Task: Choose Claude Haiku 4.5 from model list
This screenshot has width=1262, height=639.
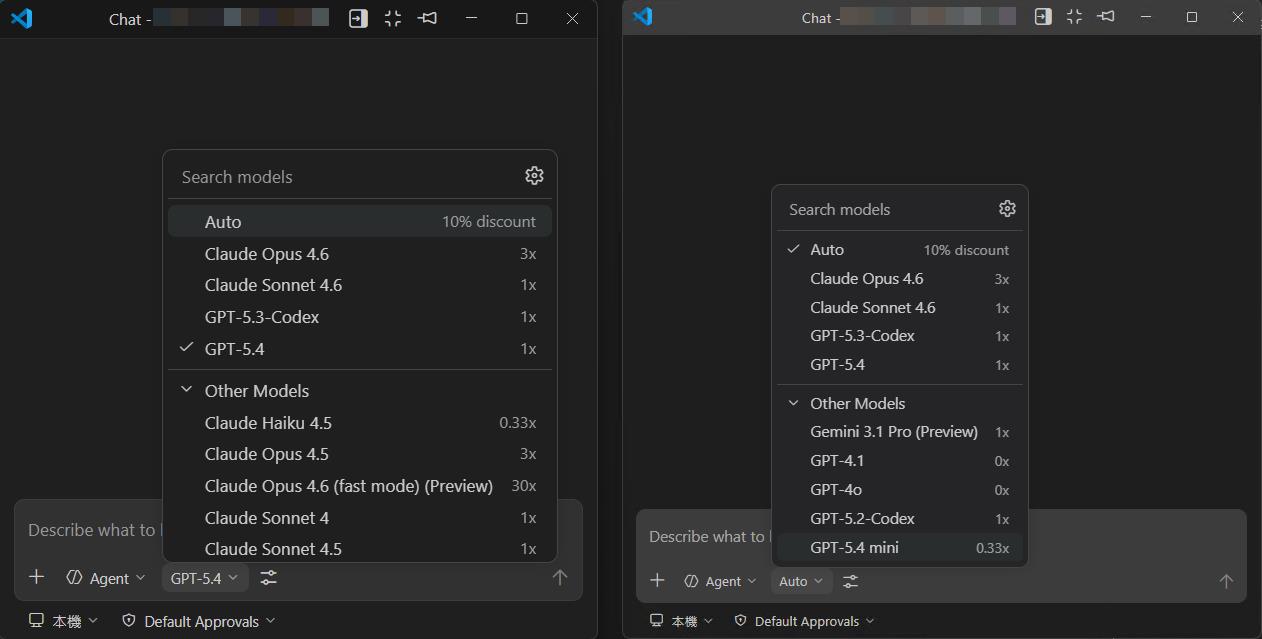Action: click(x=268, y=423)
